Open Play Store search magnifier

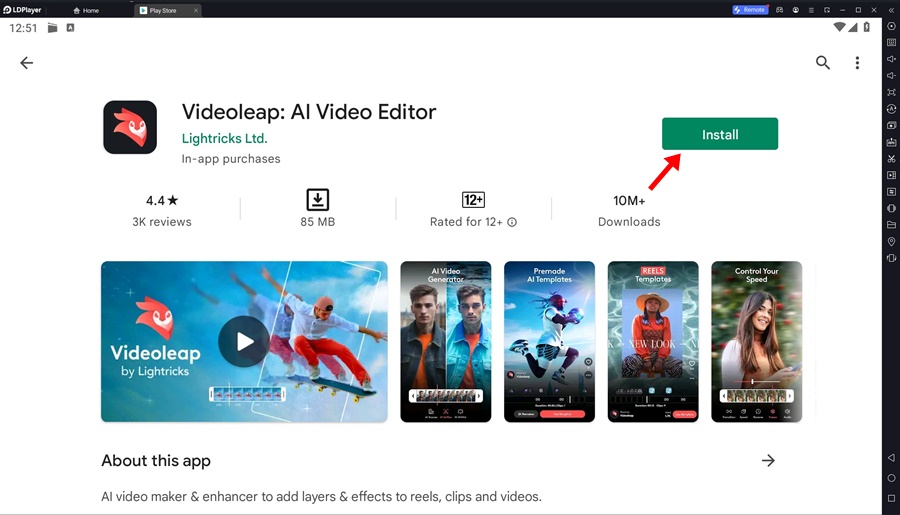[x=823, y=63]
